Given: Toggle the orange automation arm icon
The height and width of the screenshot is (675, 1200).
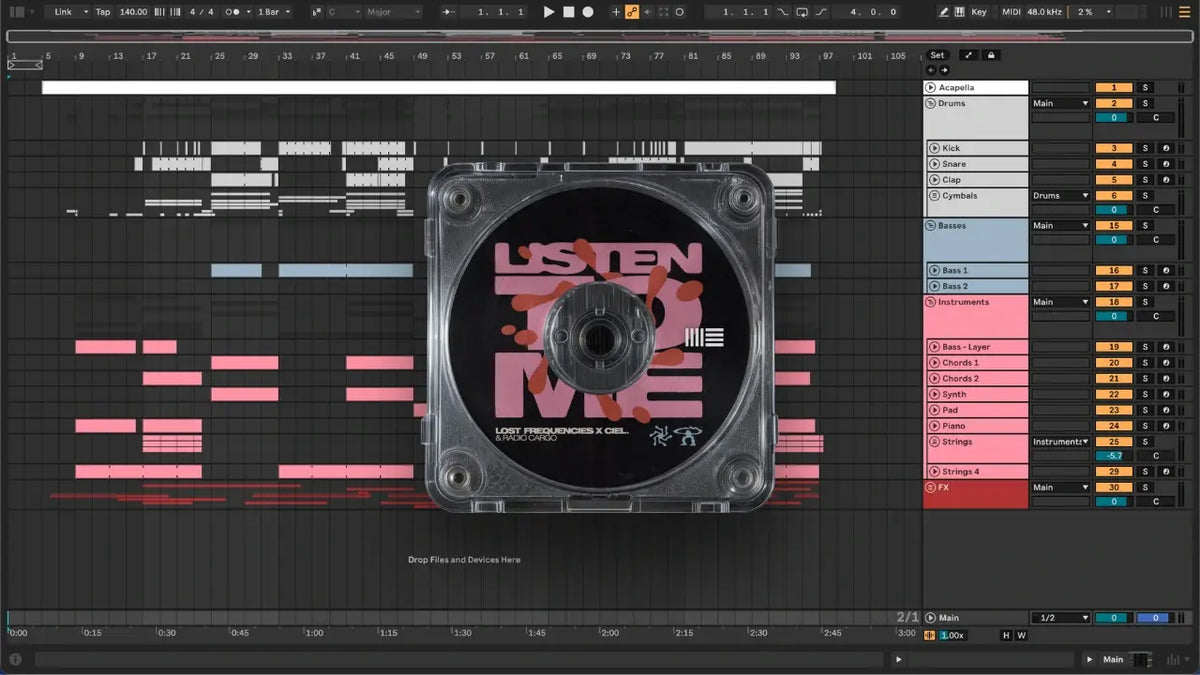Looking at the screenshot, I should (632, 12).
